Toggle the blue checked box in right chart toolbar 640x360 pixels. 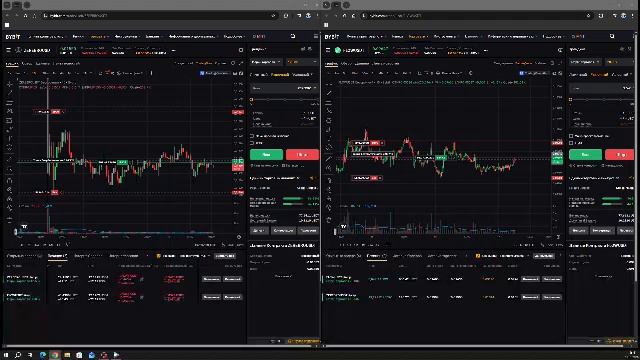click(x=521, y=73)
